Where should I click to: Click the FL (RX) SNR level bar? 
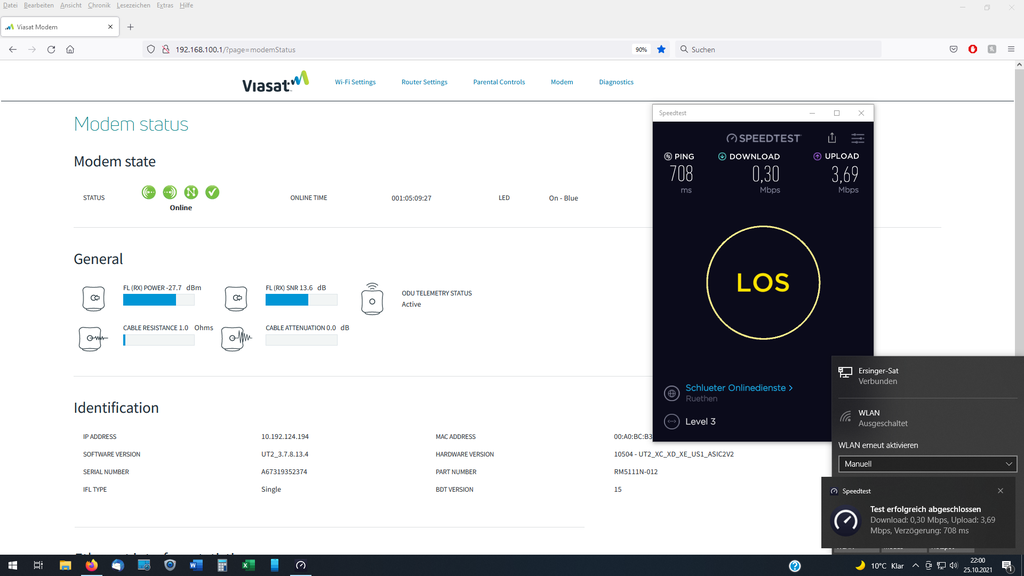(x=301, y=300)
